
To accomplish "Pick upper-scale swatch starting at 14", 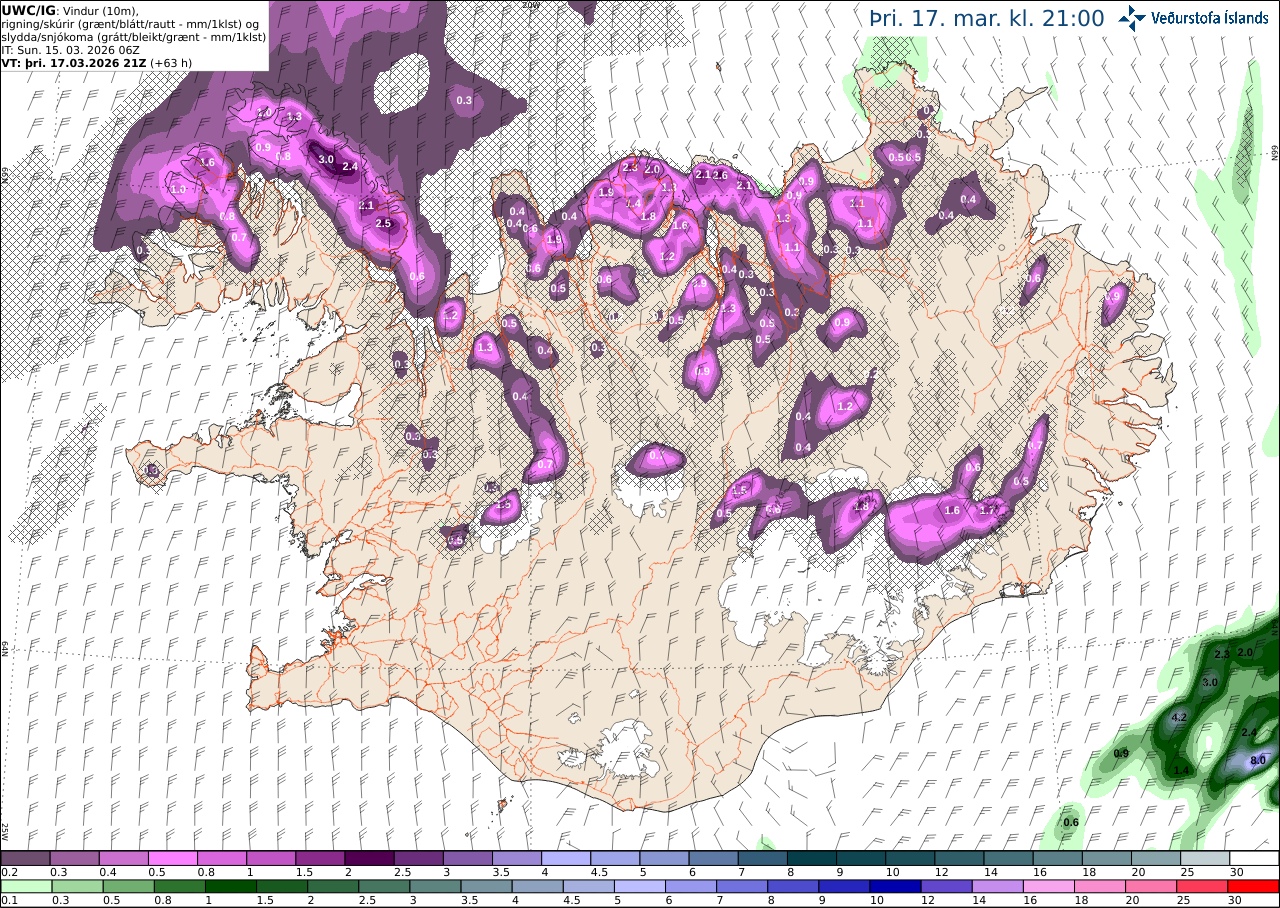I will pyautogui.click(x=1009, y=858).
